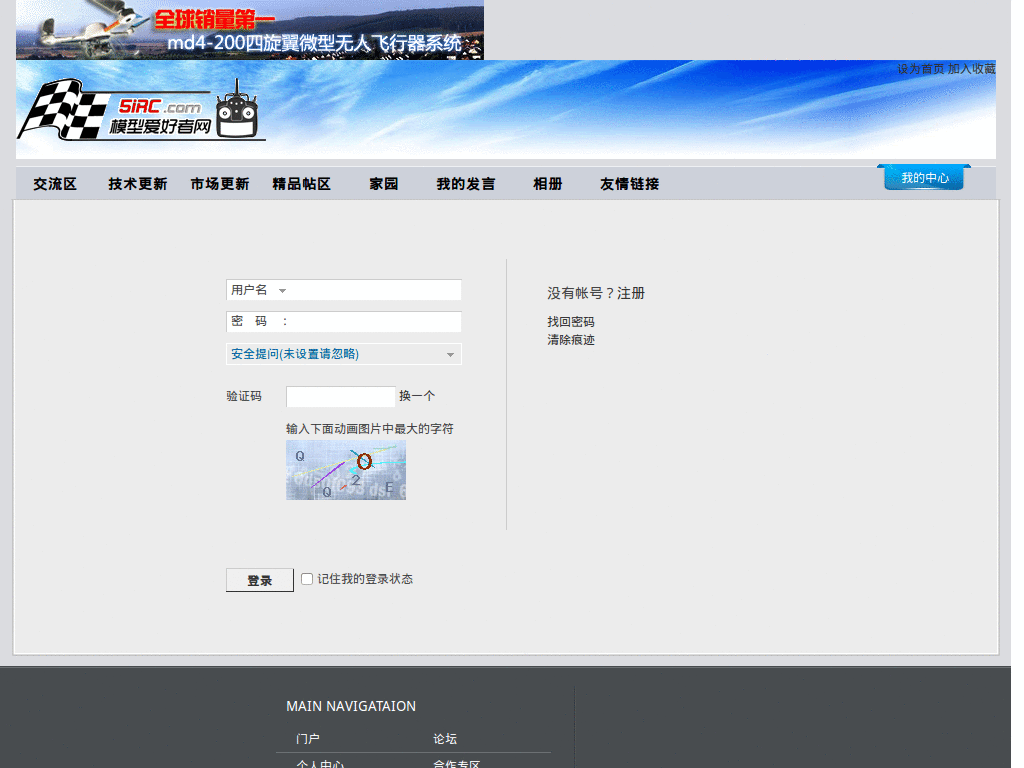Click the 注册 register link
The height and width of the screenshot is (768, 1024).
point(631,293)
